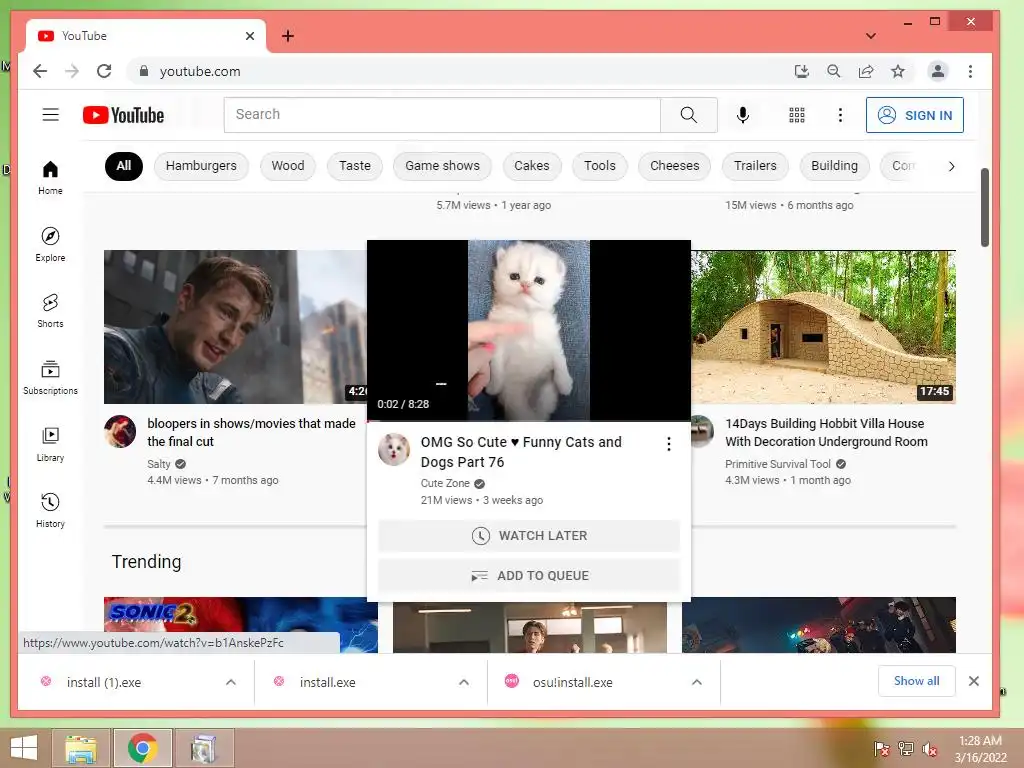Select the Hamburgers filter chip
This screenshot has height=768, width=1024.
point(201,166)
